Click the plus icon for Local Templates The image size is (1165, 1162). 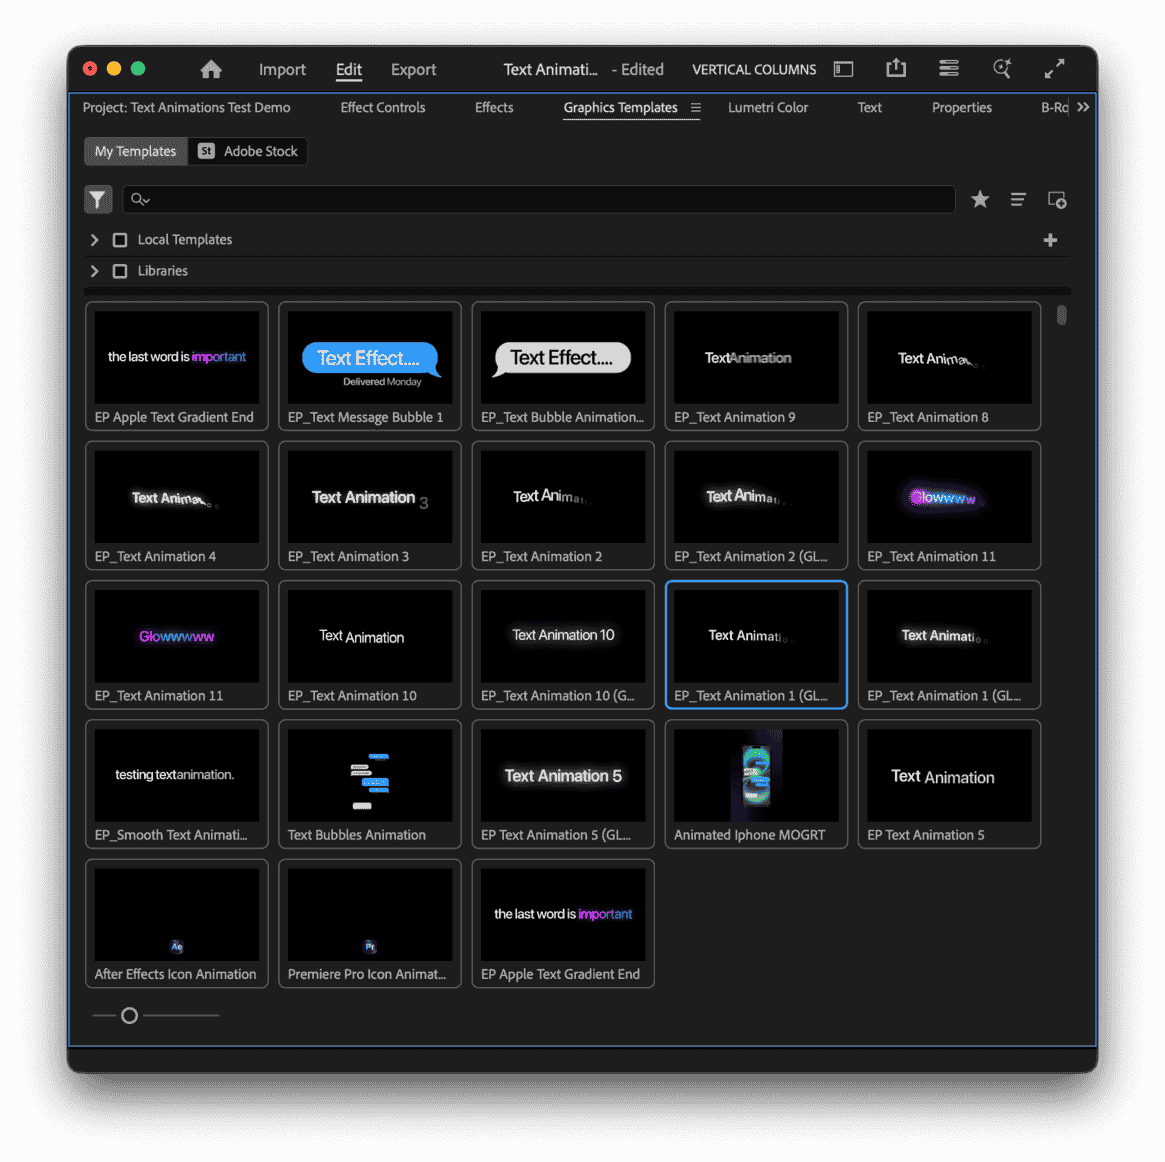click(x=1050, y=240)
